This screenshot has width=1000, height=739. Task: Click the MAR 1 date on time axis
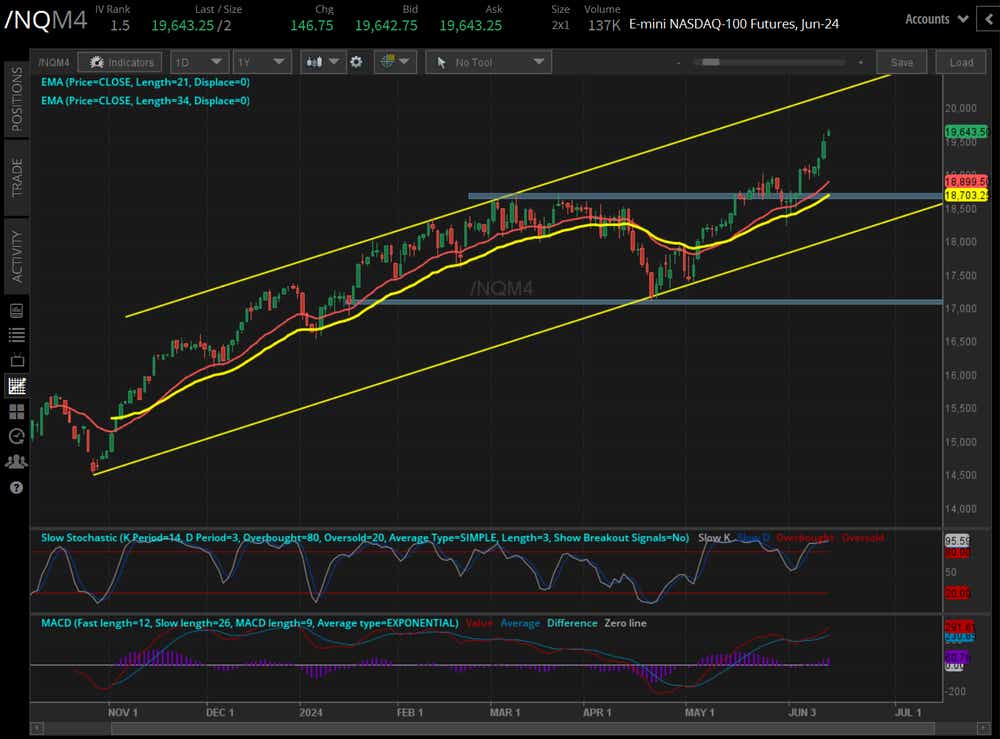tap(504, 712)
